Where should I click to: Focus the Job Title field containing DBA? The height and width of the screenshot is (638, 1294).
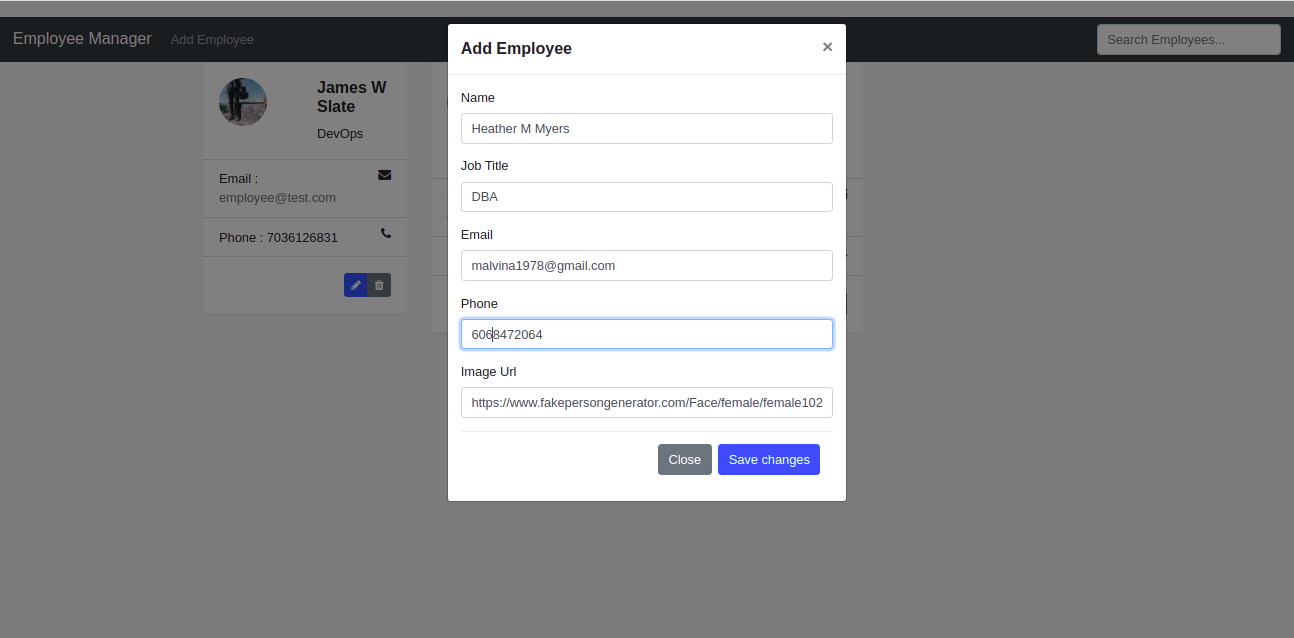tap(646, 197)
